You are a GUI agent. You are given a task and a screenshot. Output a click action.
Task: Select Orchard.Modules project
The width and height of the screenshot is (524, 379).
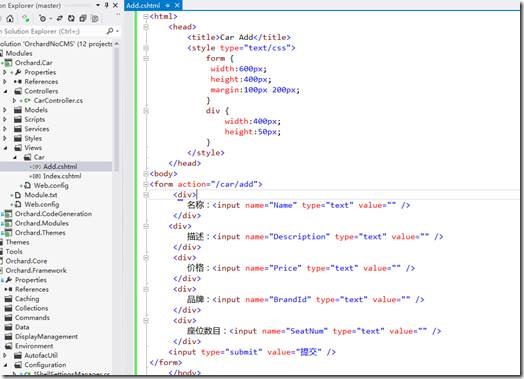pos(42,223)
